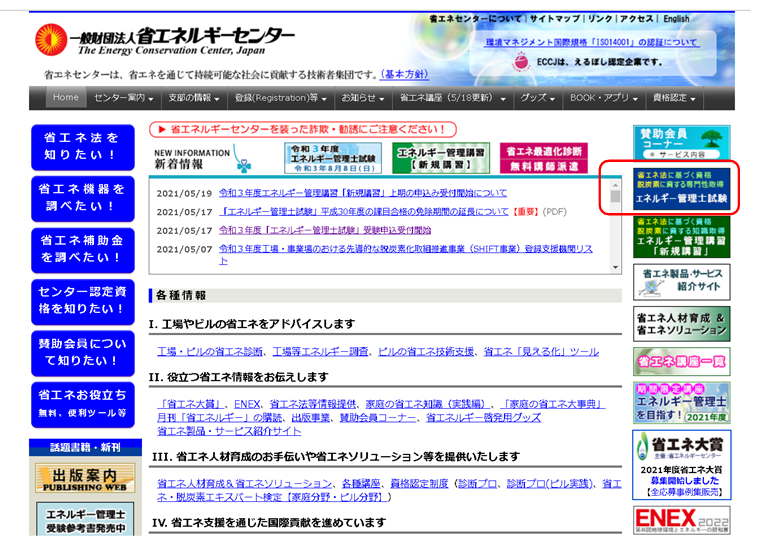Click the Energy Conservation Center sun logo
The image size is (759, 553).
51,40
